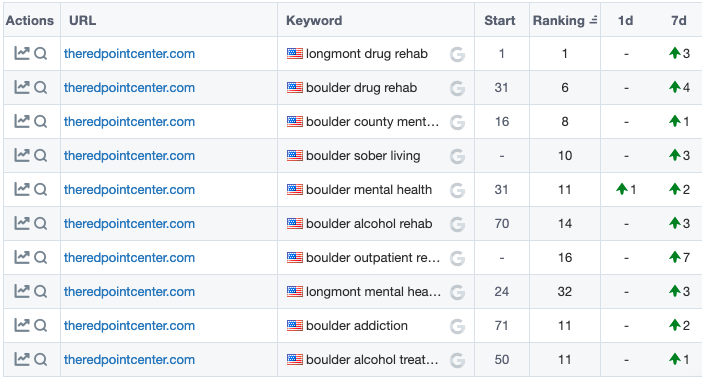Click Google icon beside boulder alcohol rehab
Image resolution: width=702 pixels, height=377 pixels.
(457, 224)
